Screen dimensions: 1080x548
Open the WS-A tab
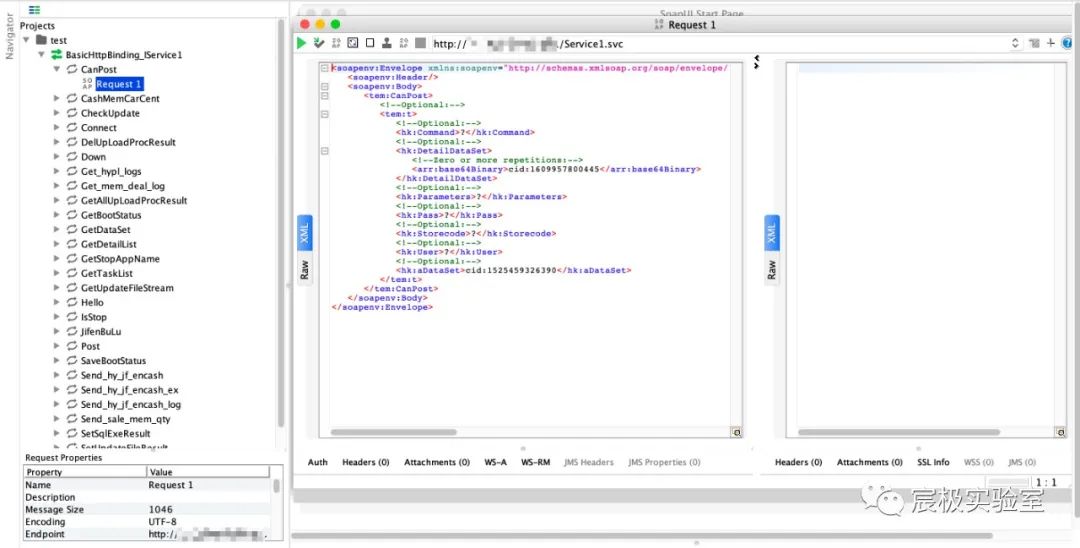pyautogui.click(x=495, y=462)
